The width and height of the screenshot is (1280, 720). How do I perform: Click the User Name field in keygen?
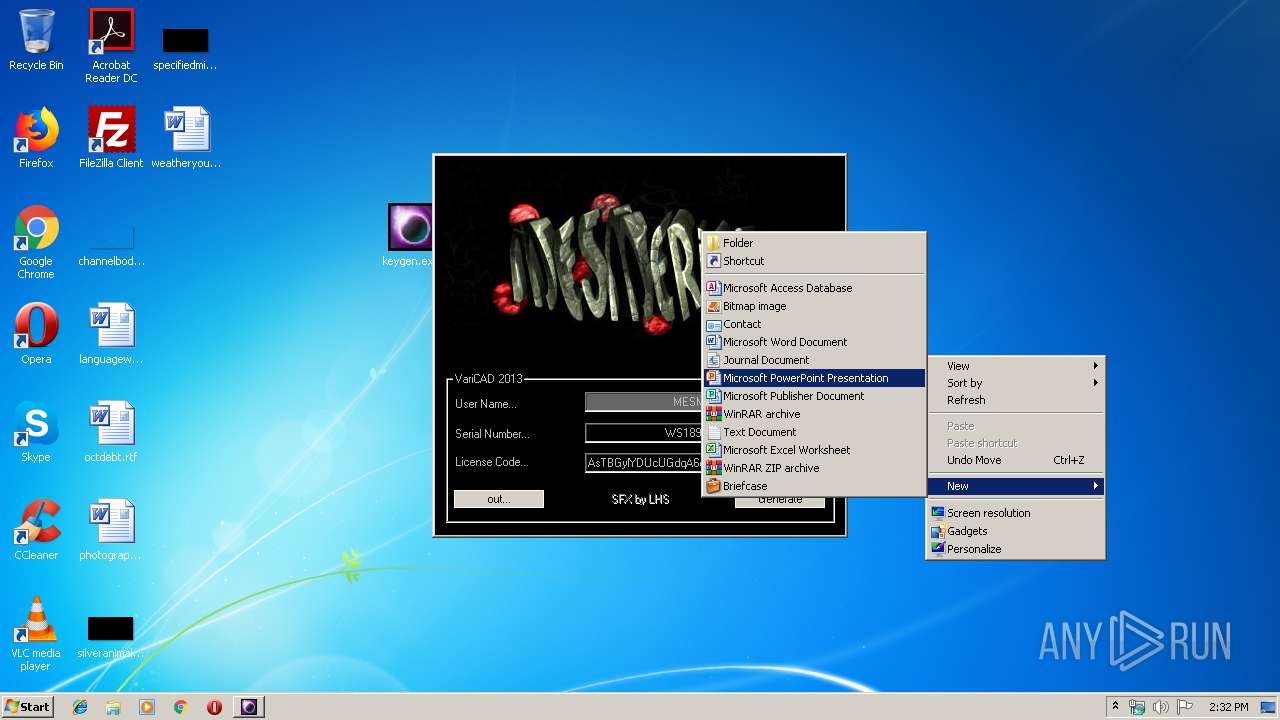tap(643, 402)
